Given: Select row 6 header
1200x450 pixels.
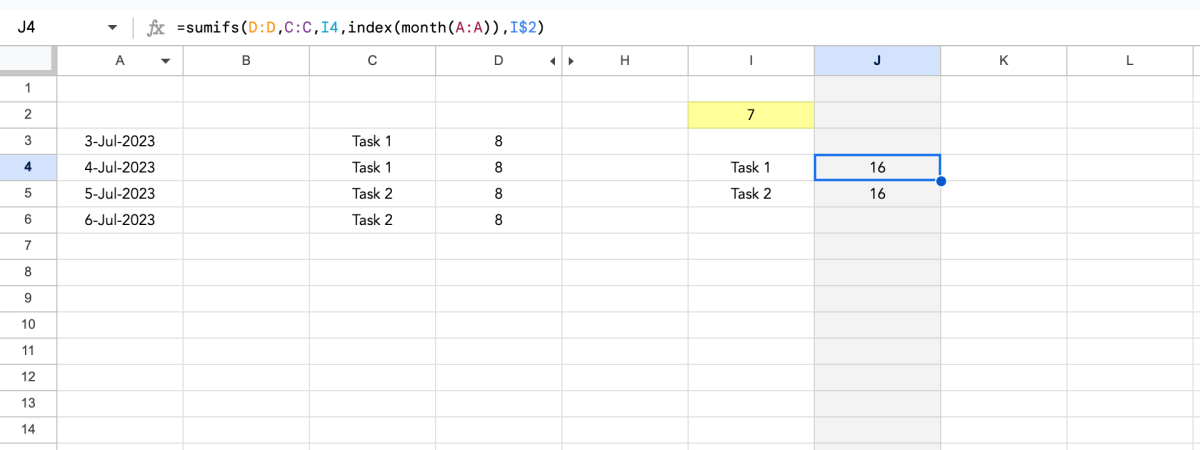Looking at the screenshot, I should click(x=28, y=219).
